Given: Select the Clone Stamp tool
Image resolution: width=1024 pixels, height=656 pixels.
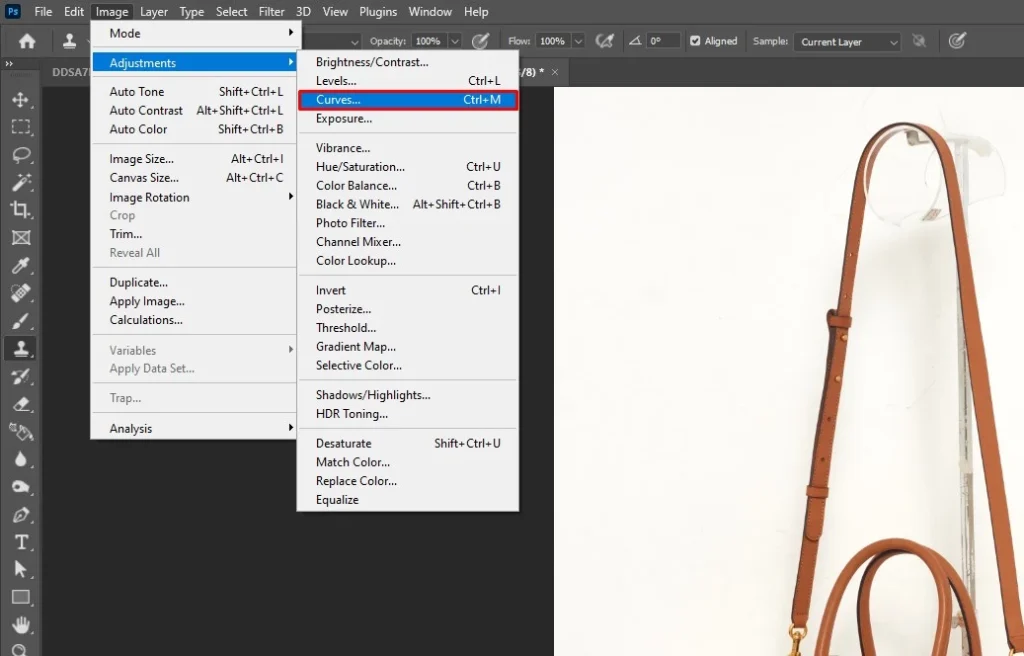Looking at the screenshot, I should tap(23, 349).
